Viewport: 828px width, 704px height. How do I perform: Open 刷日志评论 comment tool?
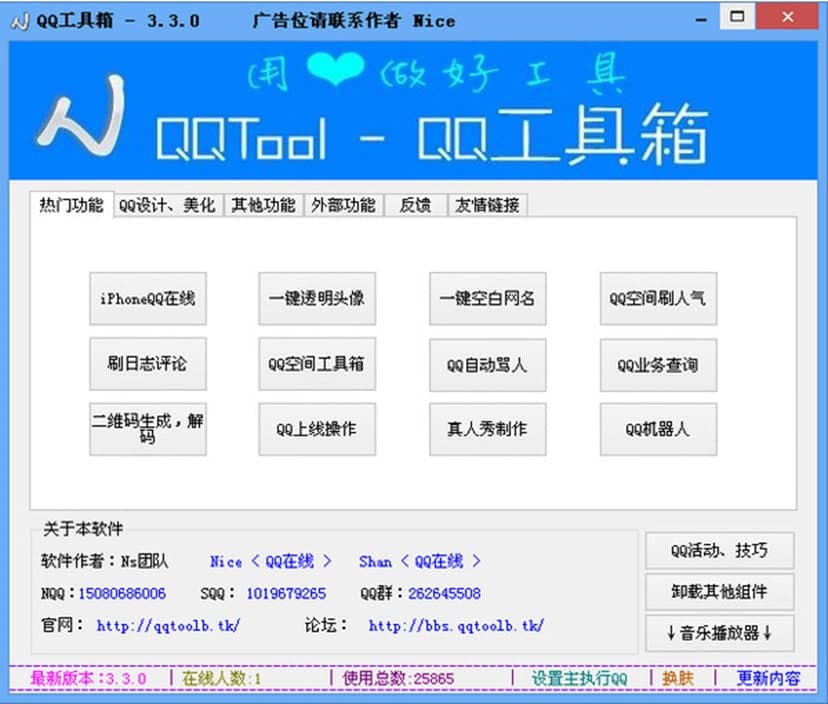[147, 363]
